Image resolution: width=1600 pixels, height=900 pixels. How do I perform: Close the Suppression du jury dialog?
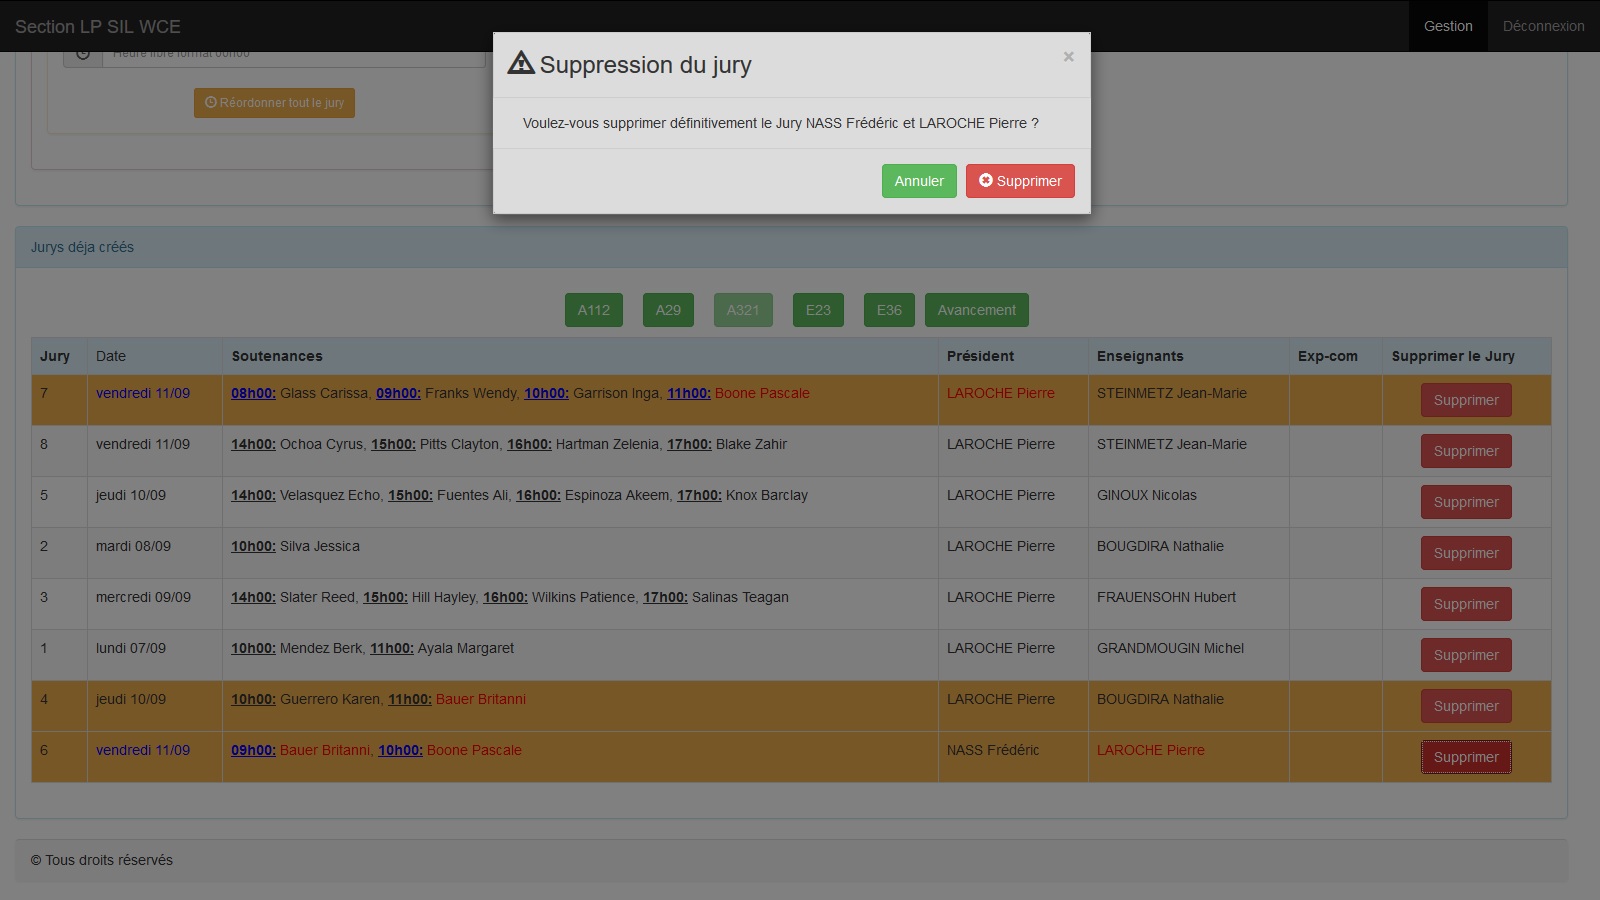[x=1068, y=57]
